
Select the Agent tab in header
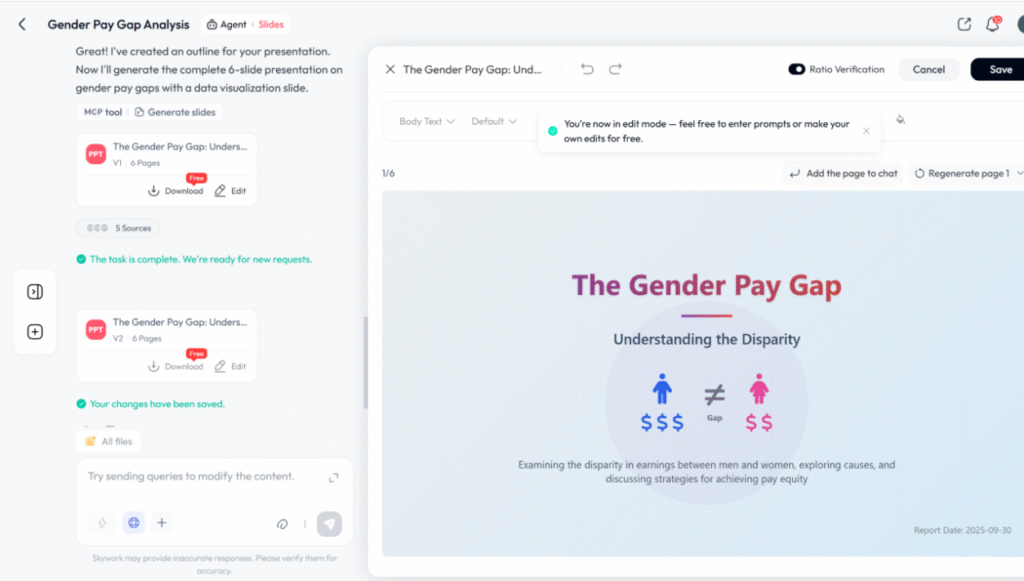(227, 24)
